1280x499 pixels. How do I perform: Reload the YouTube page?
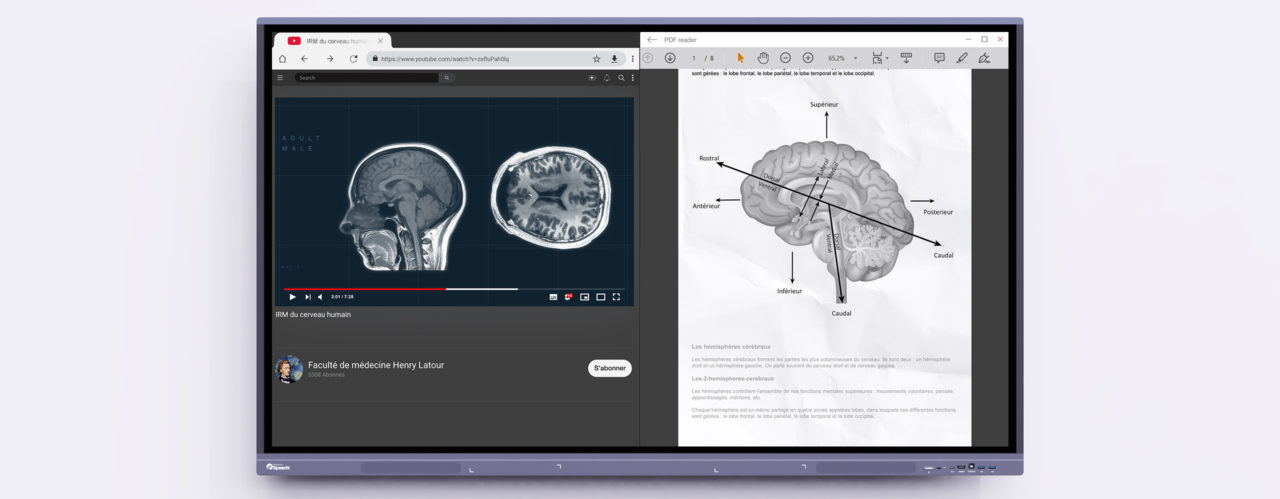pos(353,59)
